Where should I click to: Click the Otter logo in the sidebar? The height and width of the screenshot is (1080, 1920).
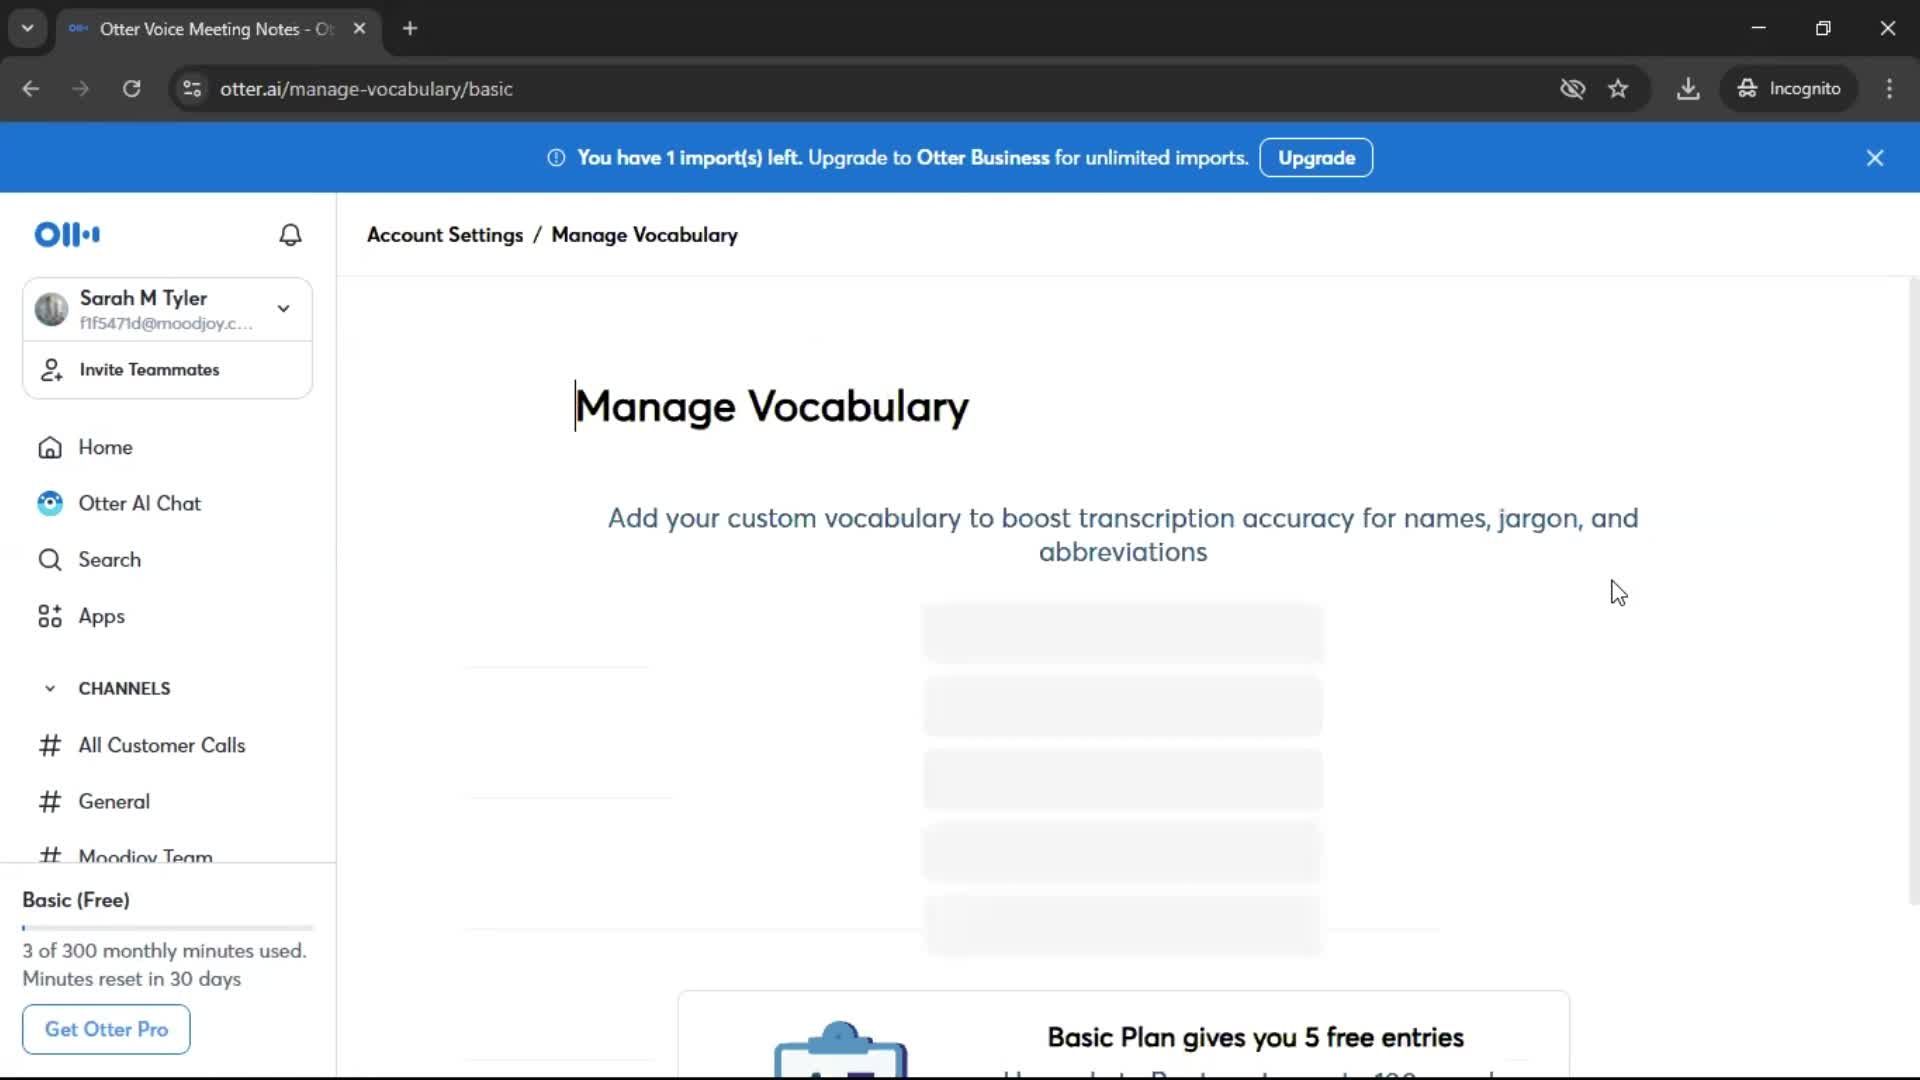pyautogui.click(x=67, y=234)
